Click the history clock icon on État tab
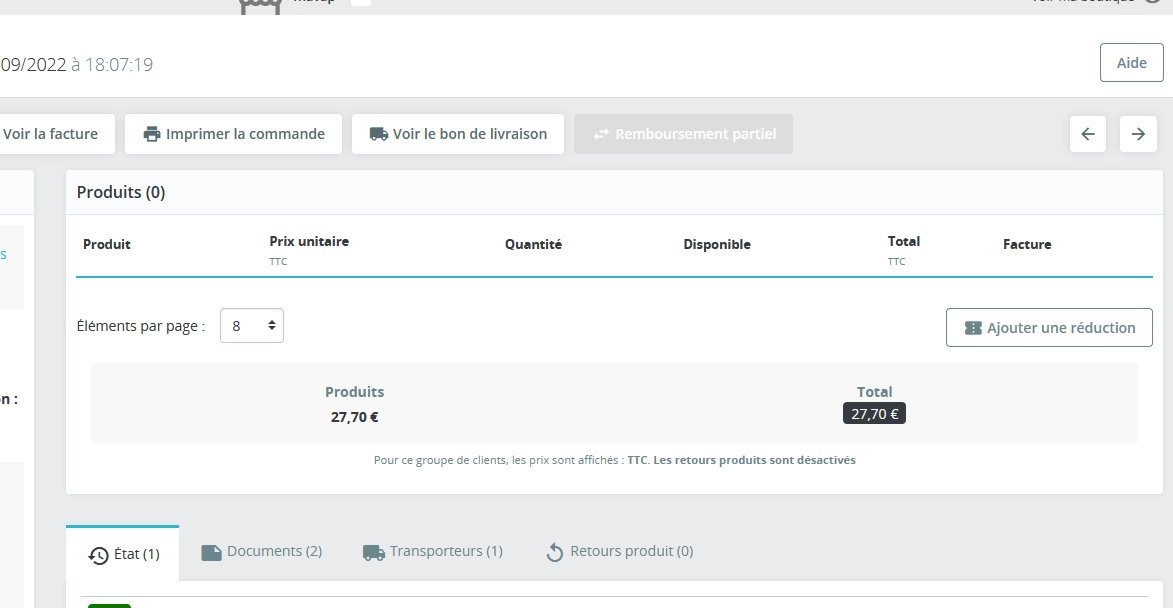1173x608 pixels. click(99, 555)
